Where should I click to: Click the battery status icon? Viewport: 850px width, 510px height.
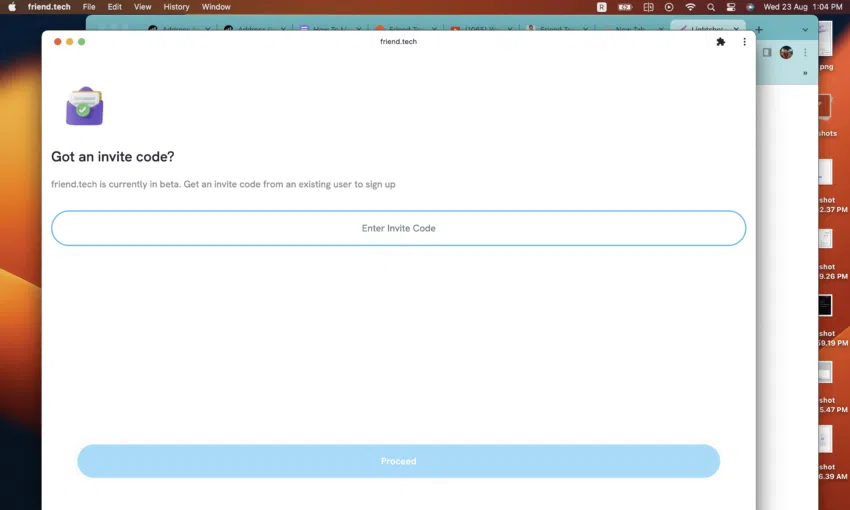[x=625, y=7]
